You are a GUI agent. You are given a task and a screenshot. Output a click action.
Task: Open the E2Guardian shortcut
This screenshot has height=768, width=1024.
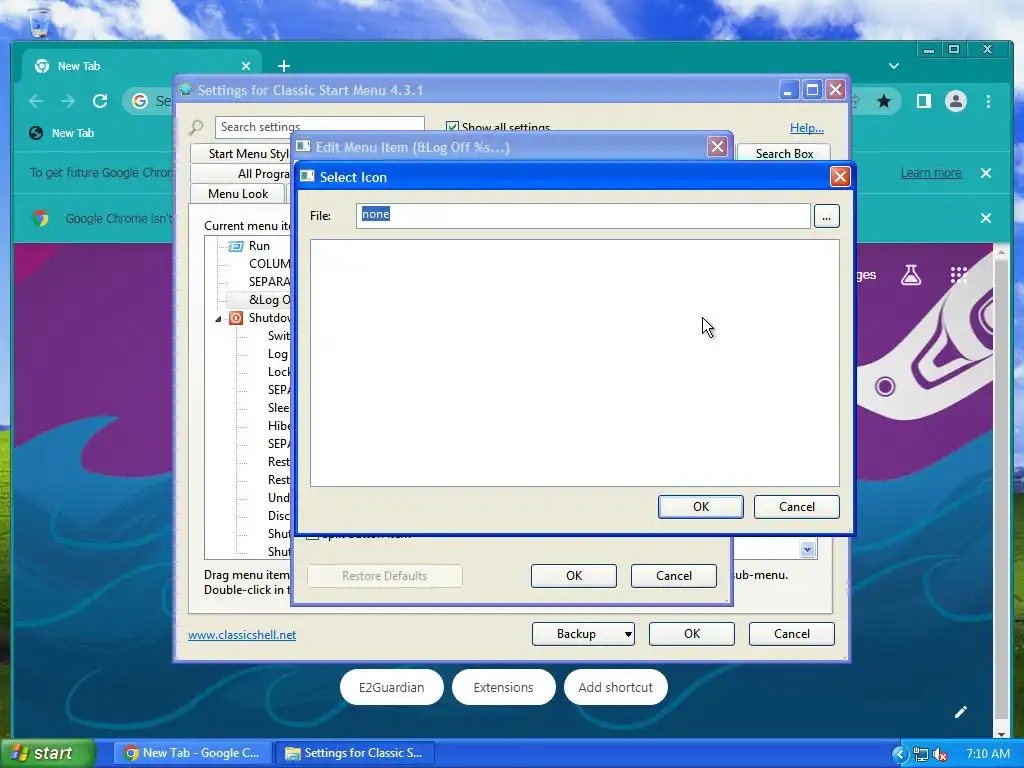391,687
